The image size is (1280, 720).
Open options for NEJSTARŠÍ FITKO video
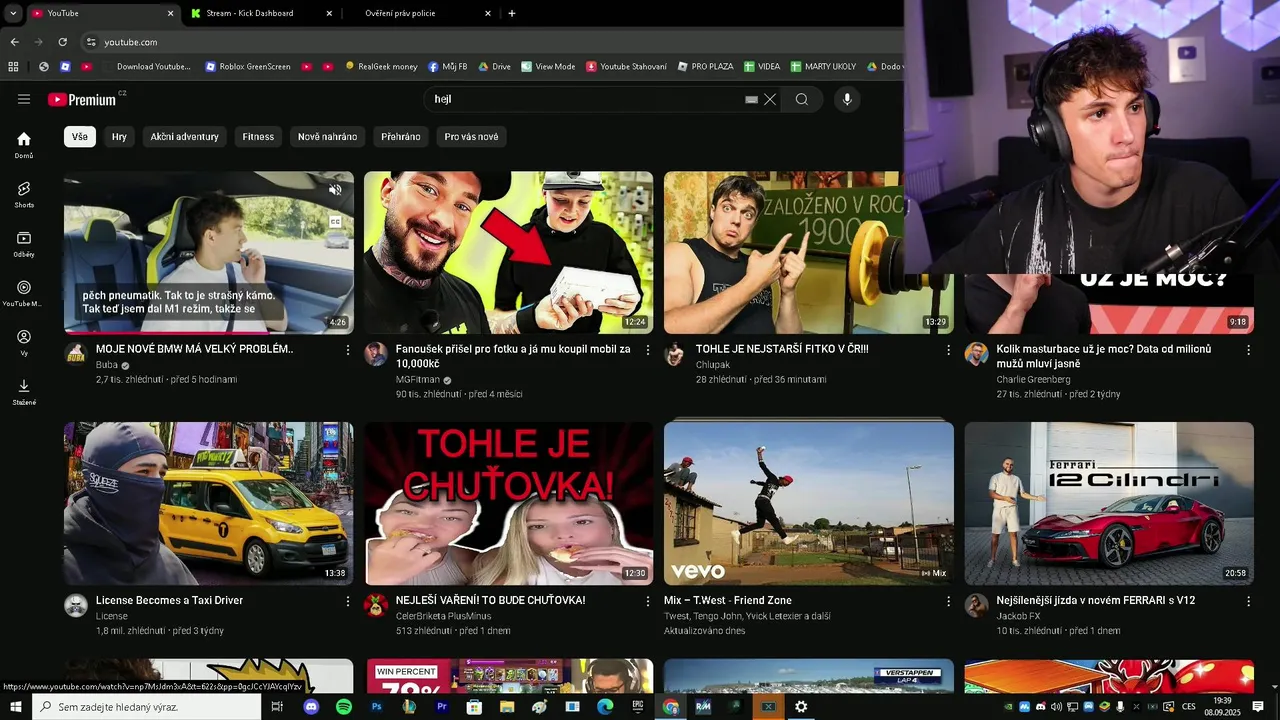point(948,350)
